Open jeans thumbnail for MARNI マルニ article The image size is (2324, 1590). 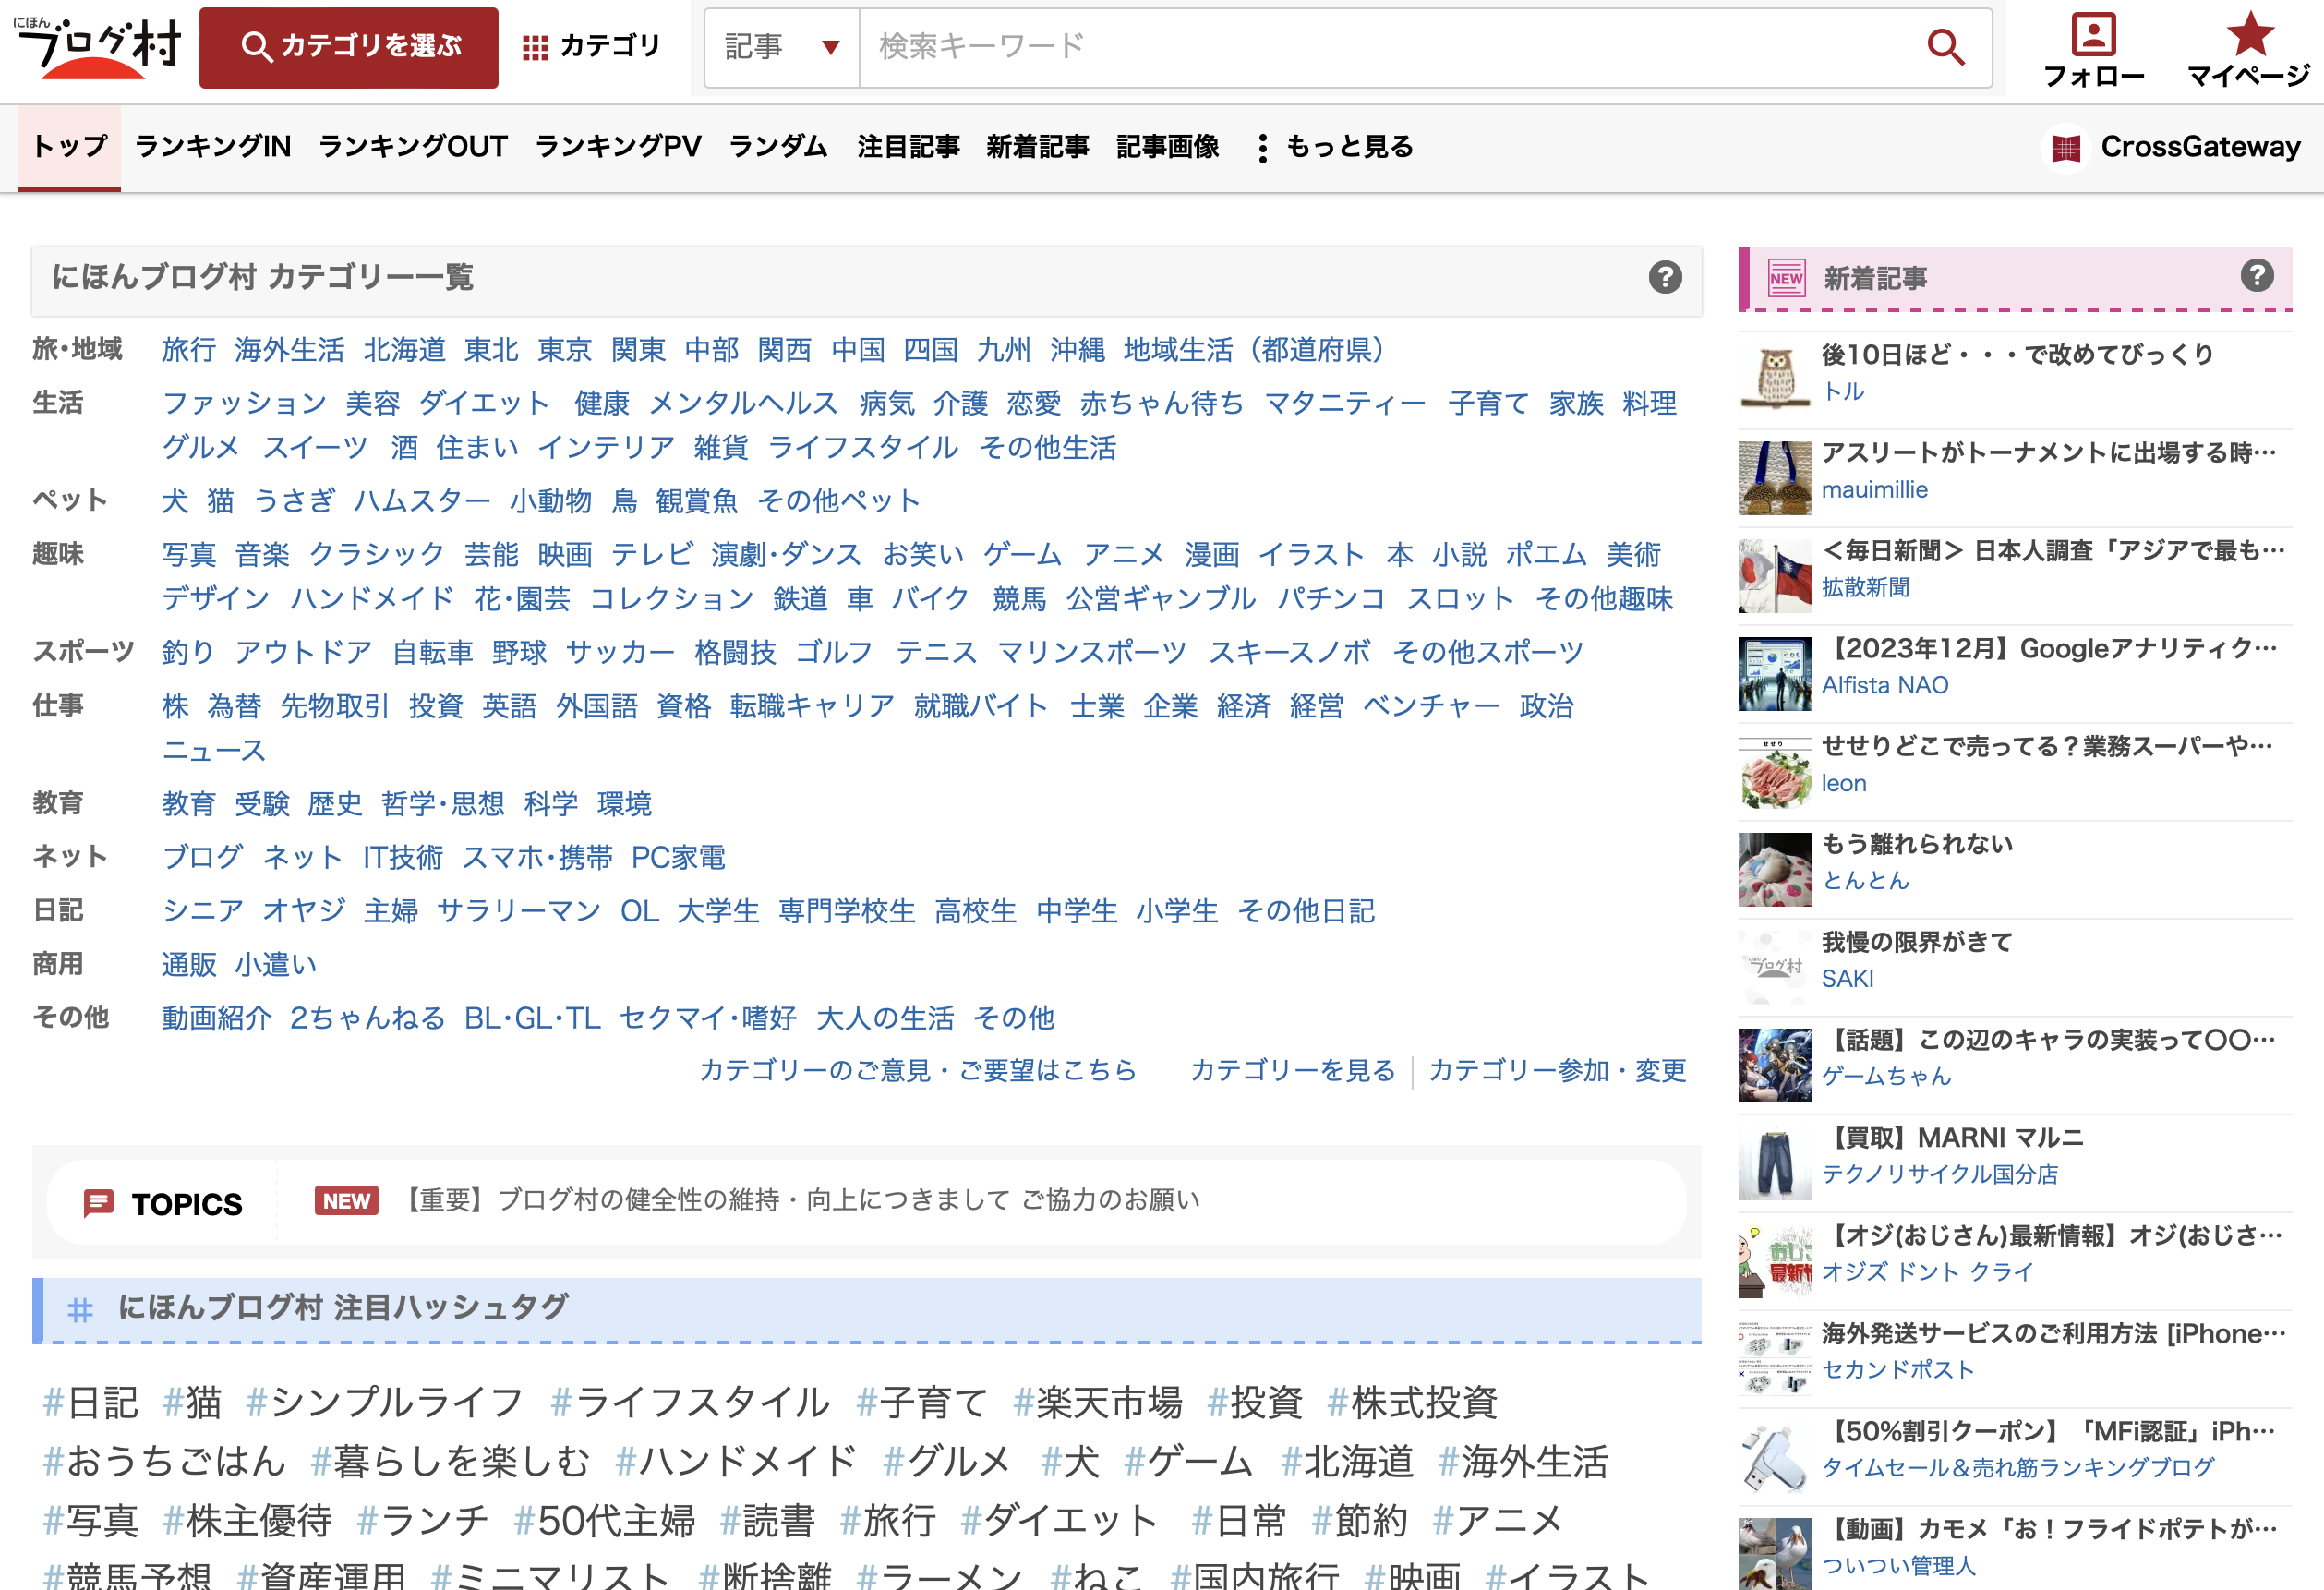1775,1163
